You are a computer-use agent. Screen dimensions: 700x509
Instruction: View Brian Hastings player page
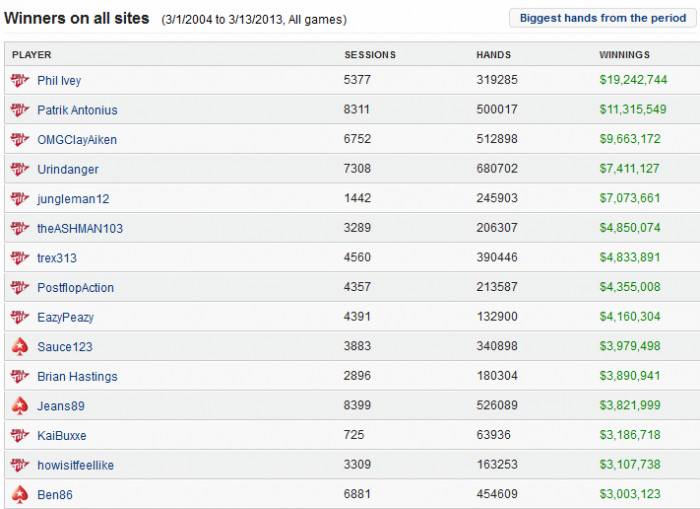click(77, 377)
